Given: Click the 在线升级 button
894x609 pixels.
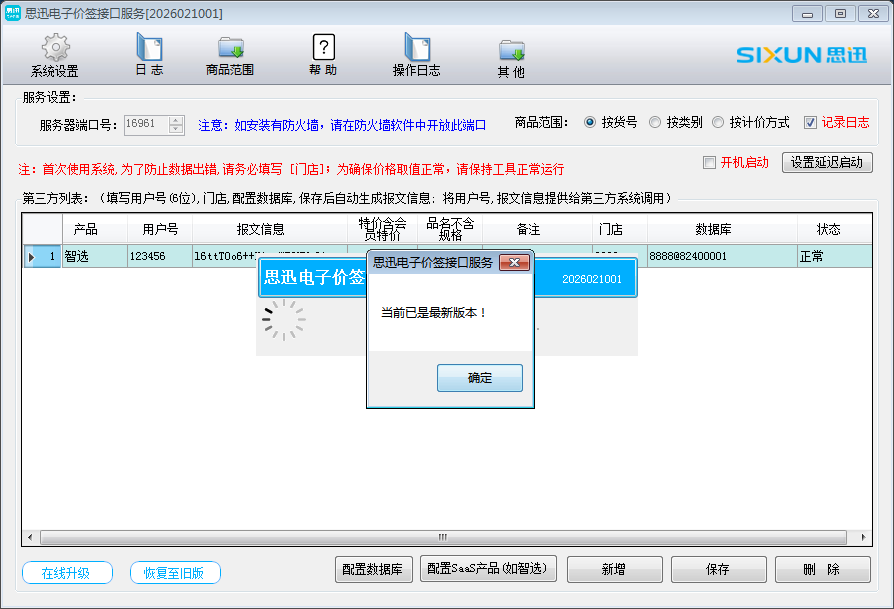Looking at the screenshot, I should pos(66,573).
